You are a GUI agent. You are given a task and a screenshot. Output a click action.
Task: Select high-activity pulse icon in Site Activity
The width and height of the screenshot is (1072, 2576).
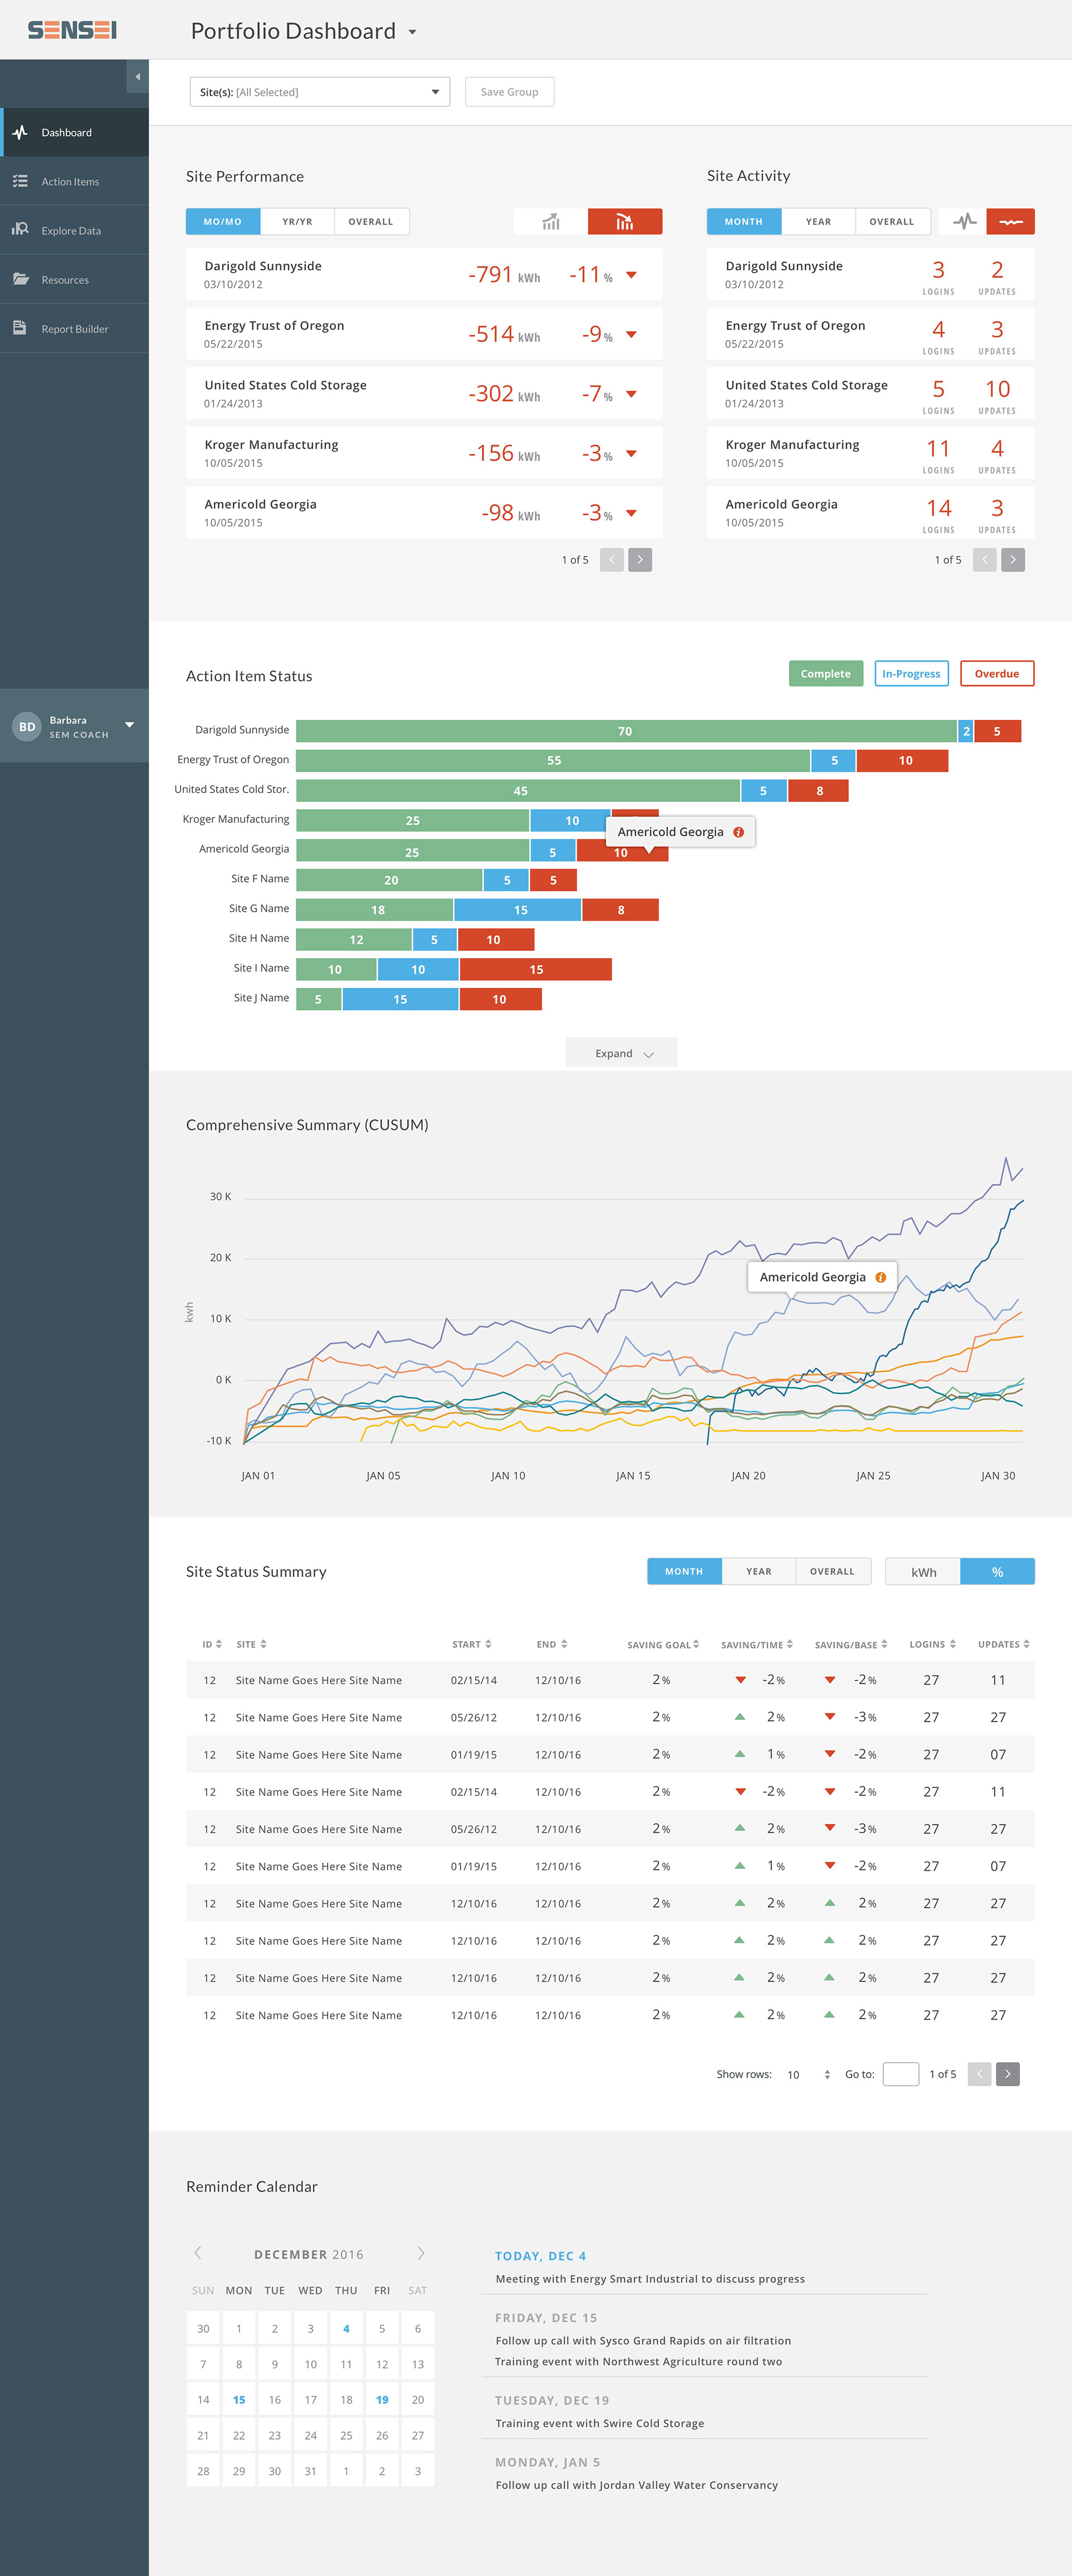(x=964, y=222)
